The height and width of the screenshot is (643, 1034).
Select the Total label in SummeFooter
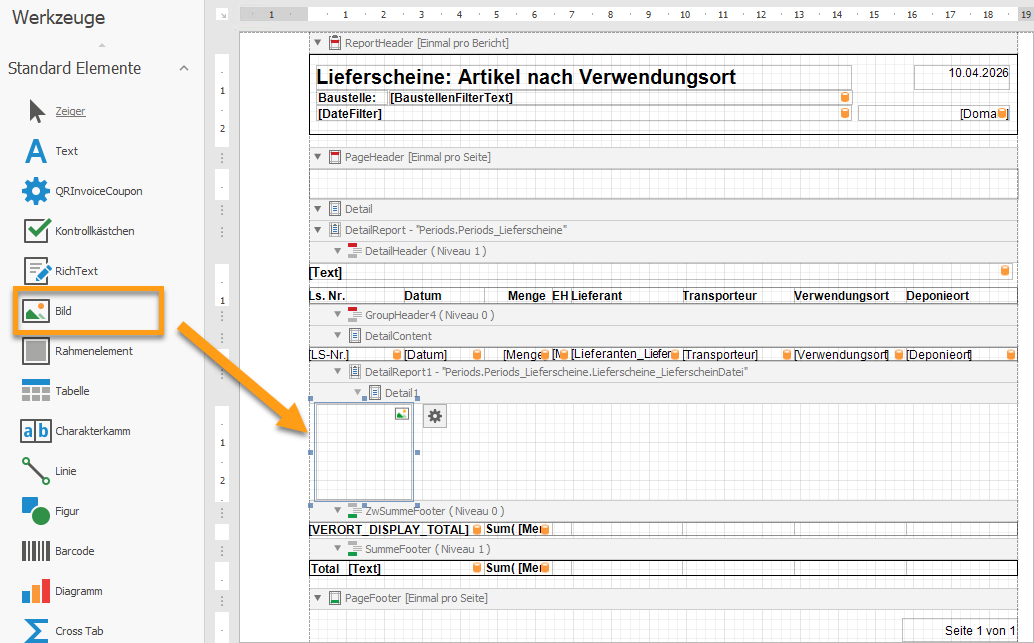pyautogui.click(x=328, y=568)
